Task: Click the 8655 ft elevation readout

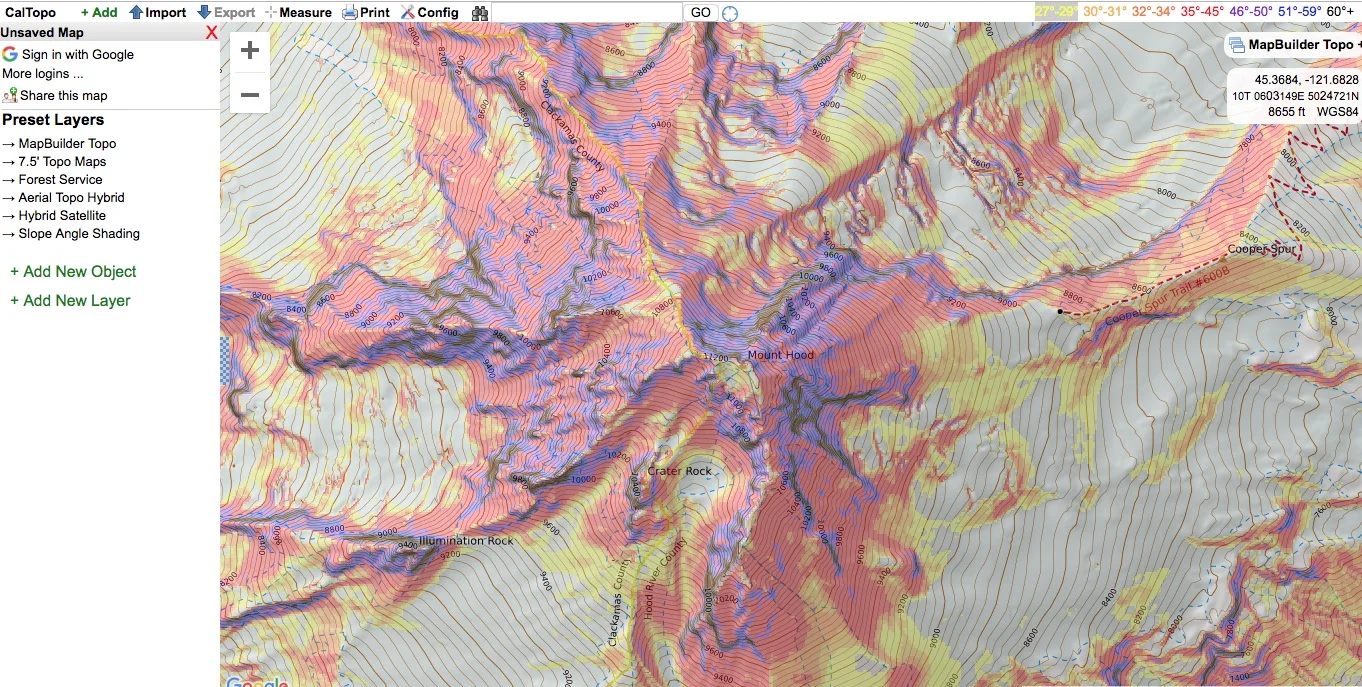Action: pyautogui.click(x=1287, y=112)
